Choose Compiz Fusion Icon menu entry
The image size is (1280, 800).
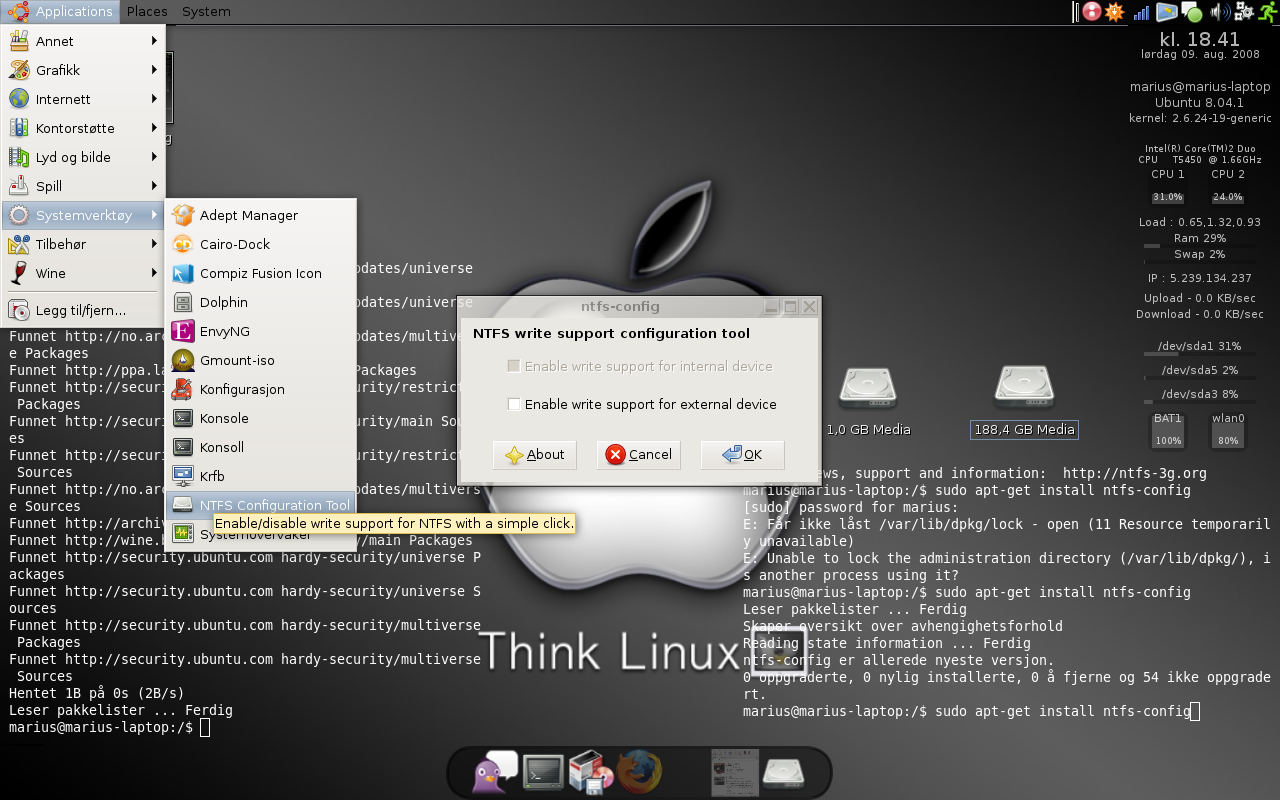260,273
